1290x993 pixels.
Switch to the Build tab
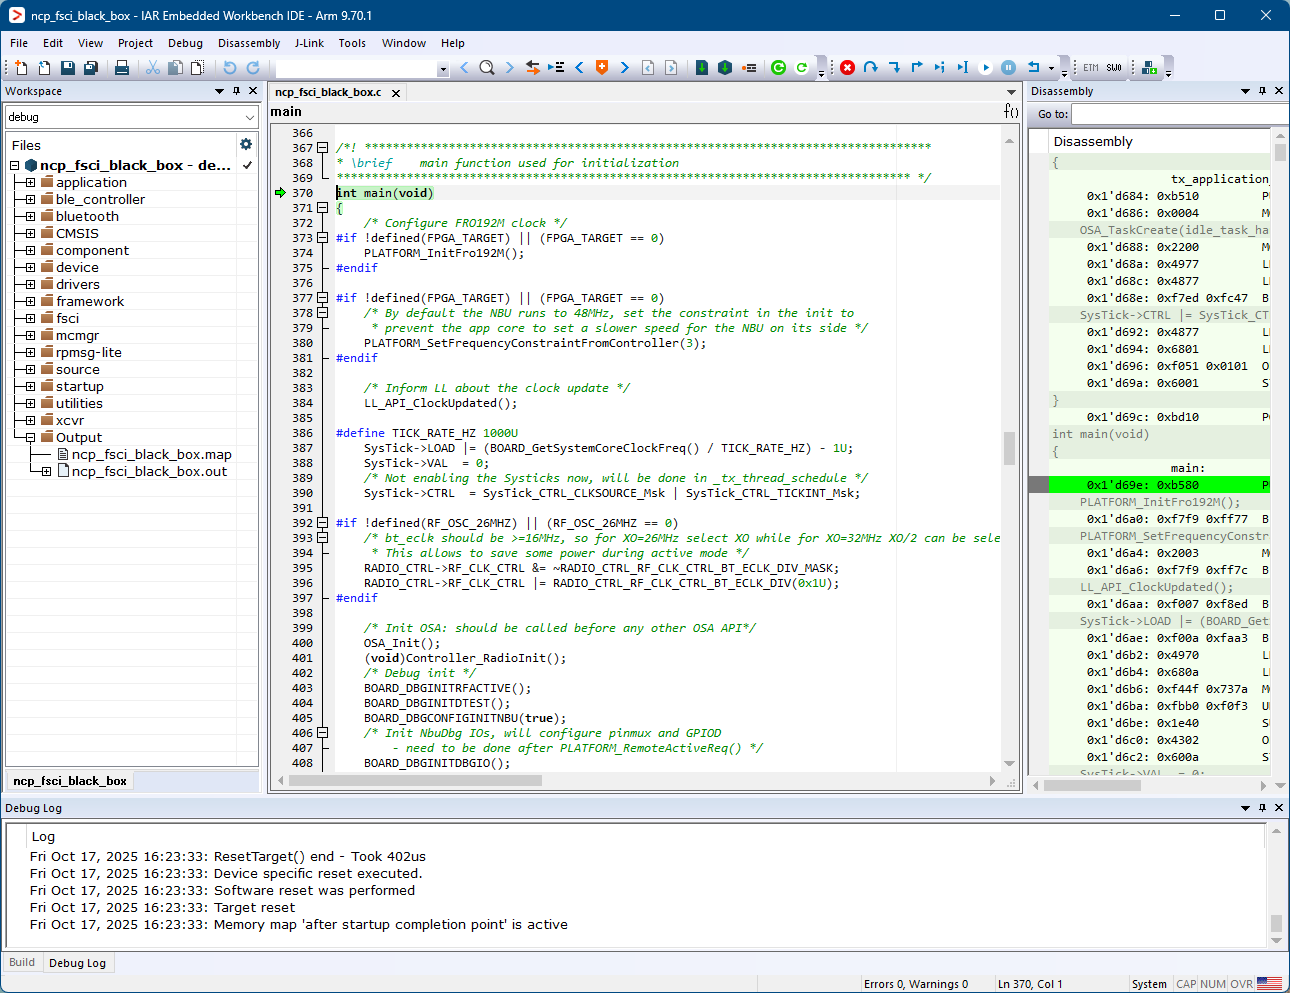[x=22, y=962]
